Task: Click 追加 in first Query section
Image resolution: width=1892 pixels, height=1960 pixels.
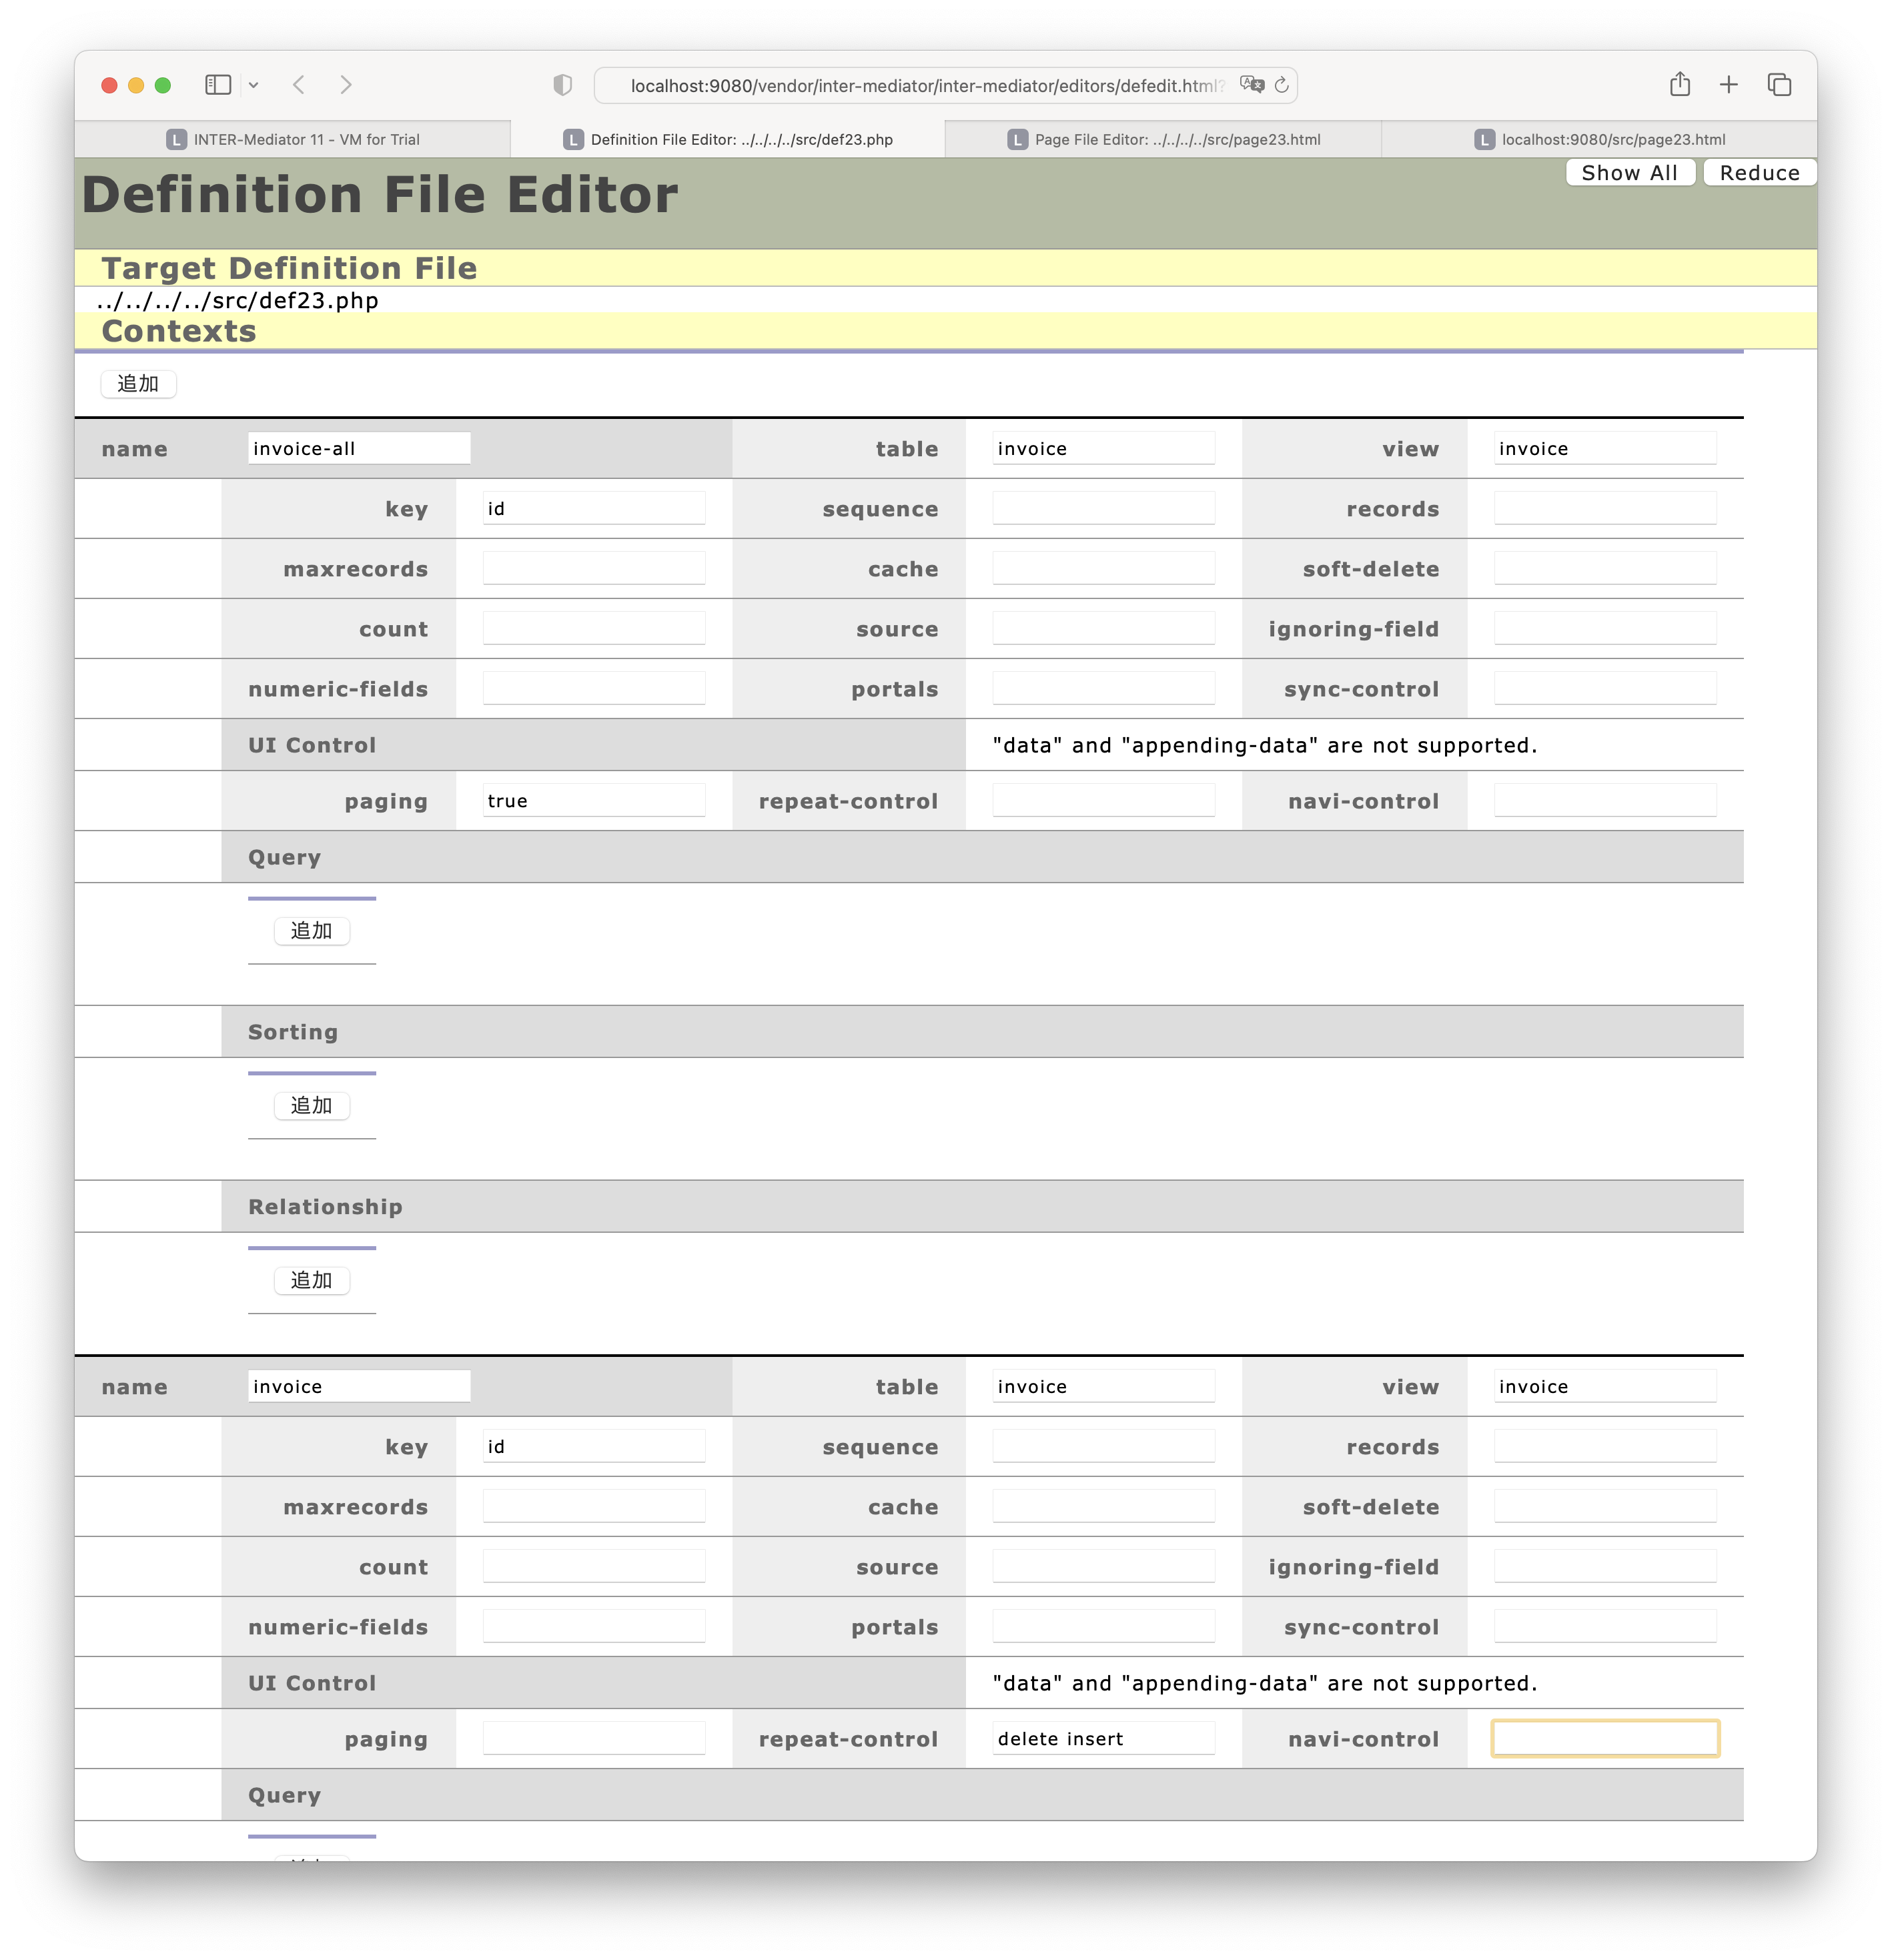Action: [x=311, y=931]
